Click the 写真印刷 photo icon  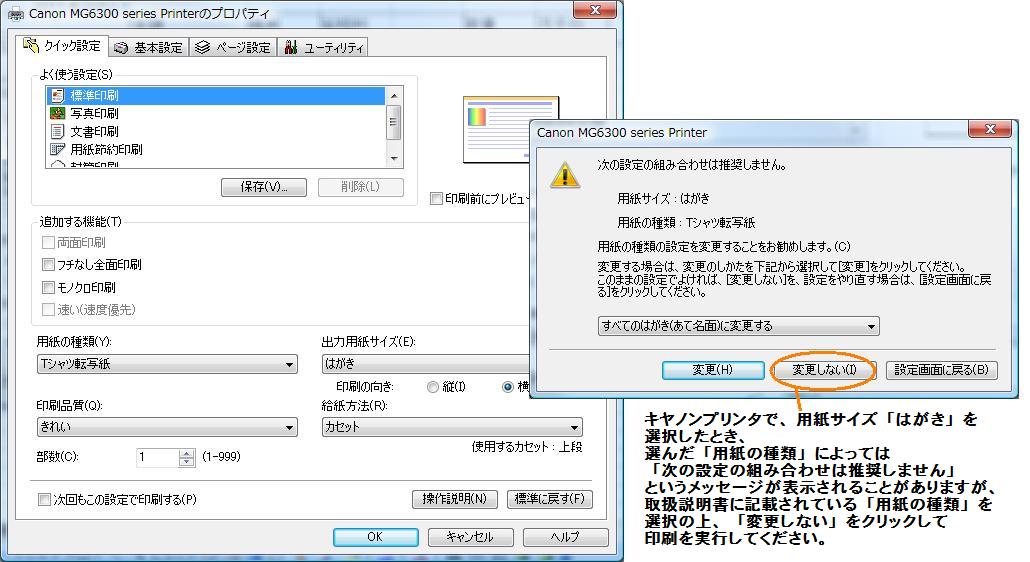pyautogui.click(x=58, y=113)
